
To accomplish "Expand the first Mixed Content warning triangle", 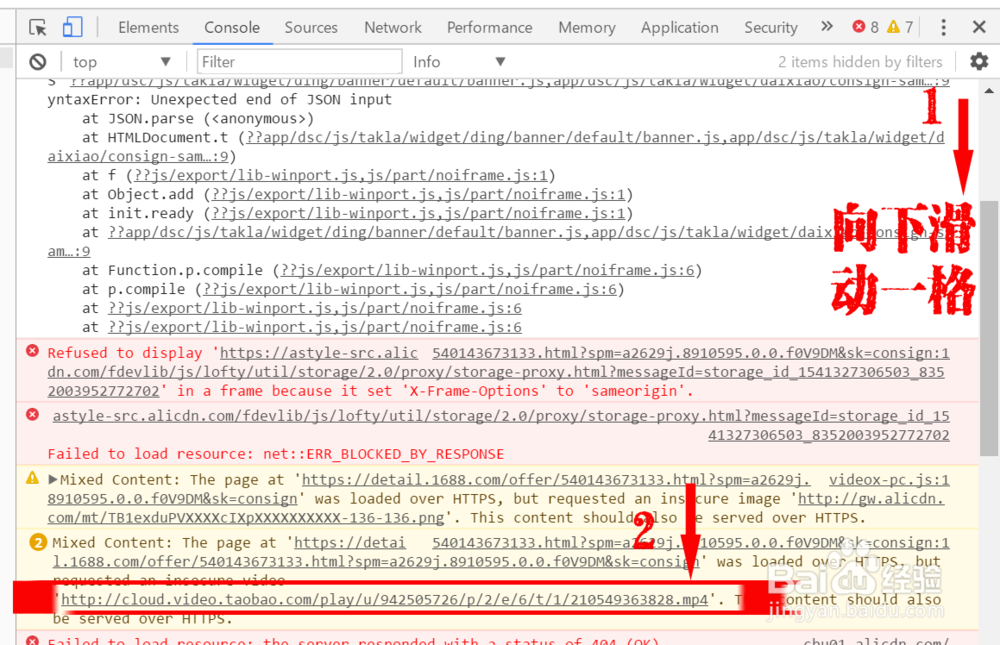I will (x=53, y=479).
